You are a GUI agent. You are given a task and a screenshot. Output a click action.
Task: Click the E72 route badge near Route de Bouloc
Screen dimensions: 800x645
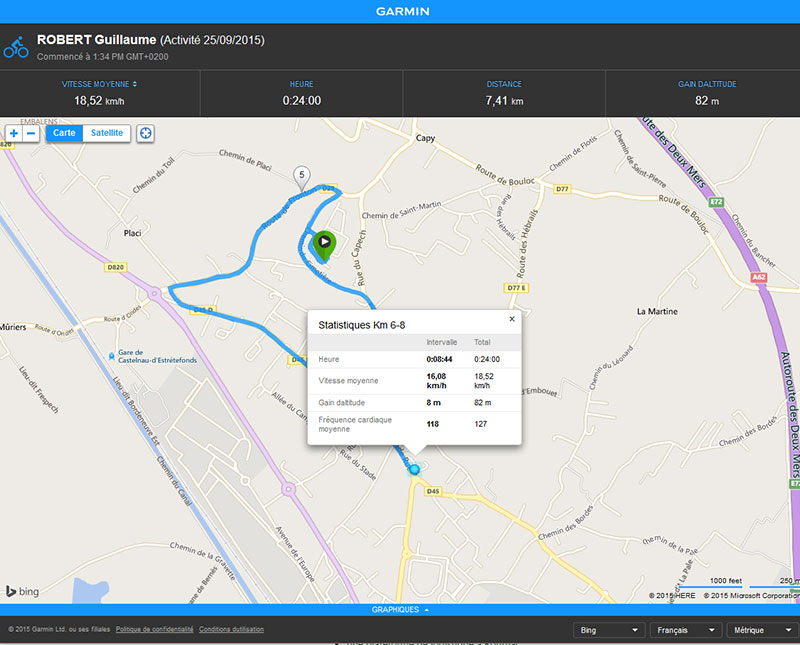717,202
